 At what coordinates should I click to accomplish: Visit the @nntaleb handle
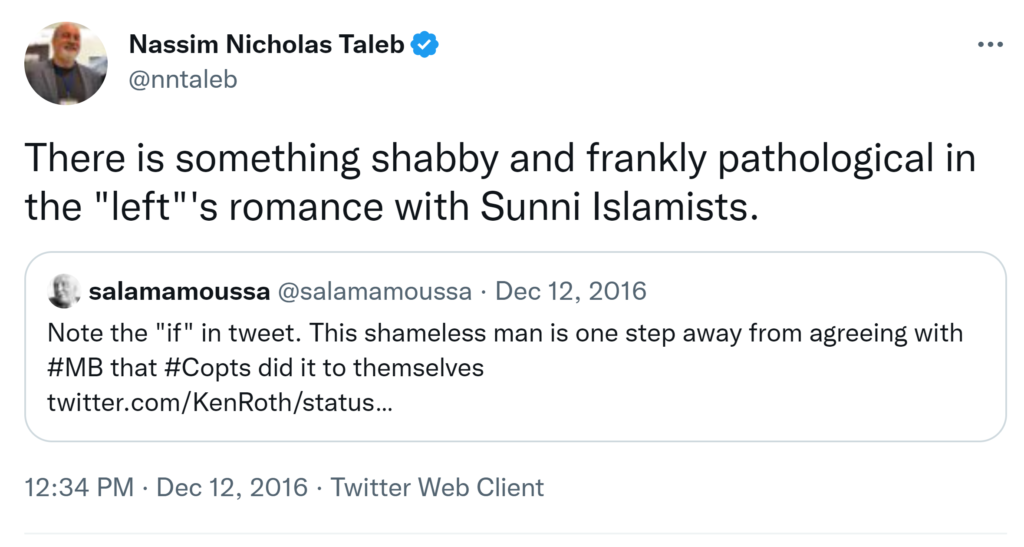[183, 79]
